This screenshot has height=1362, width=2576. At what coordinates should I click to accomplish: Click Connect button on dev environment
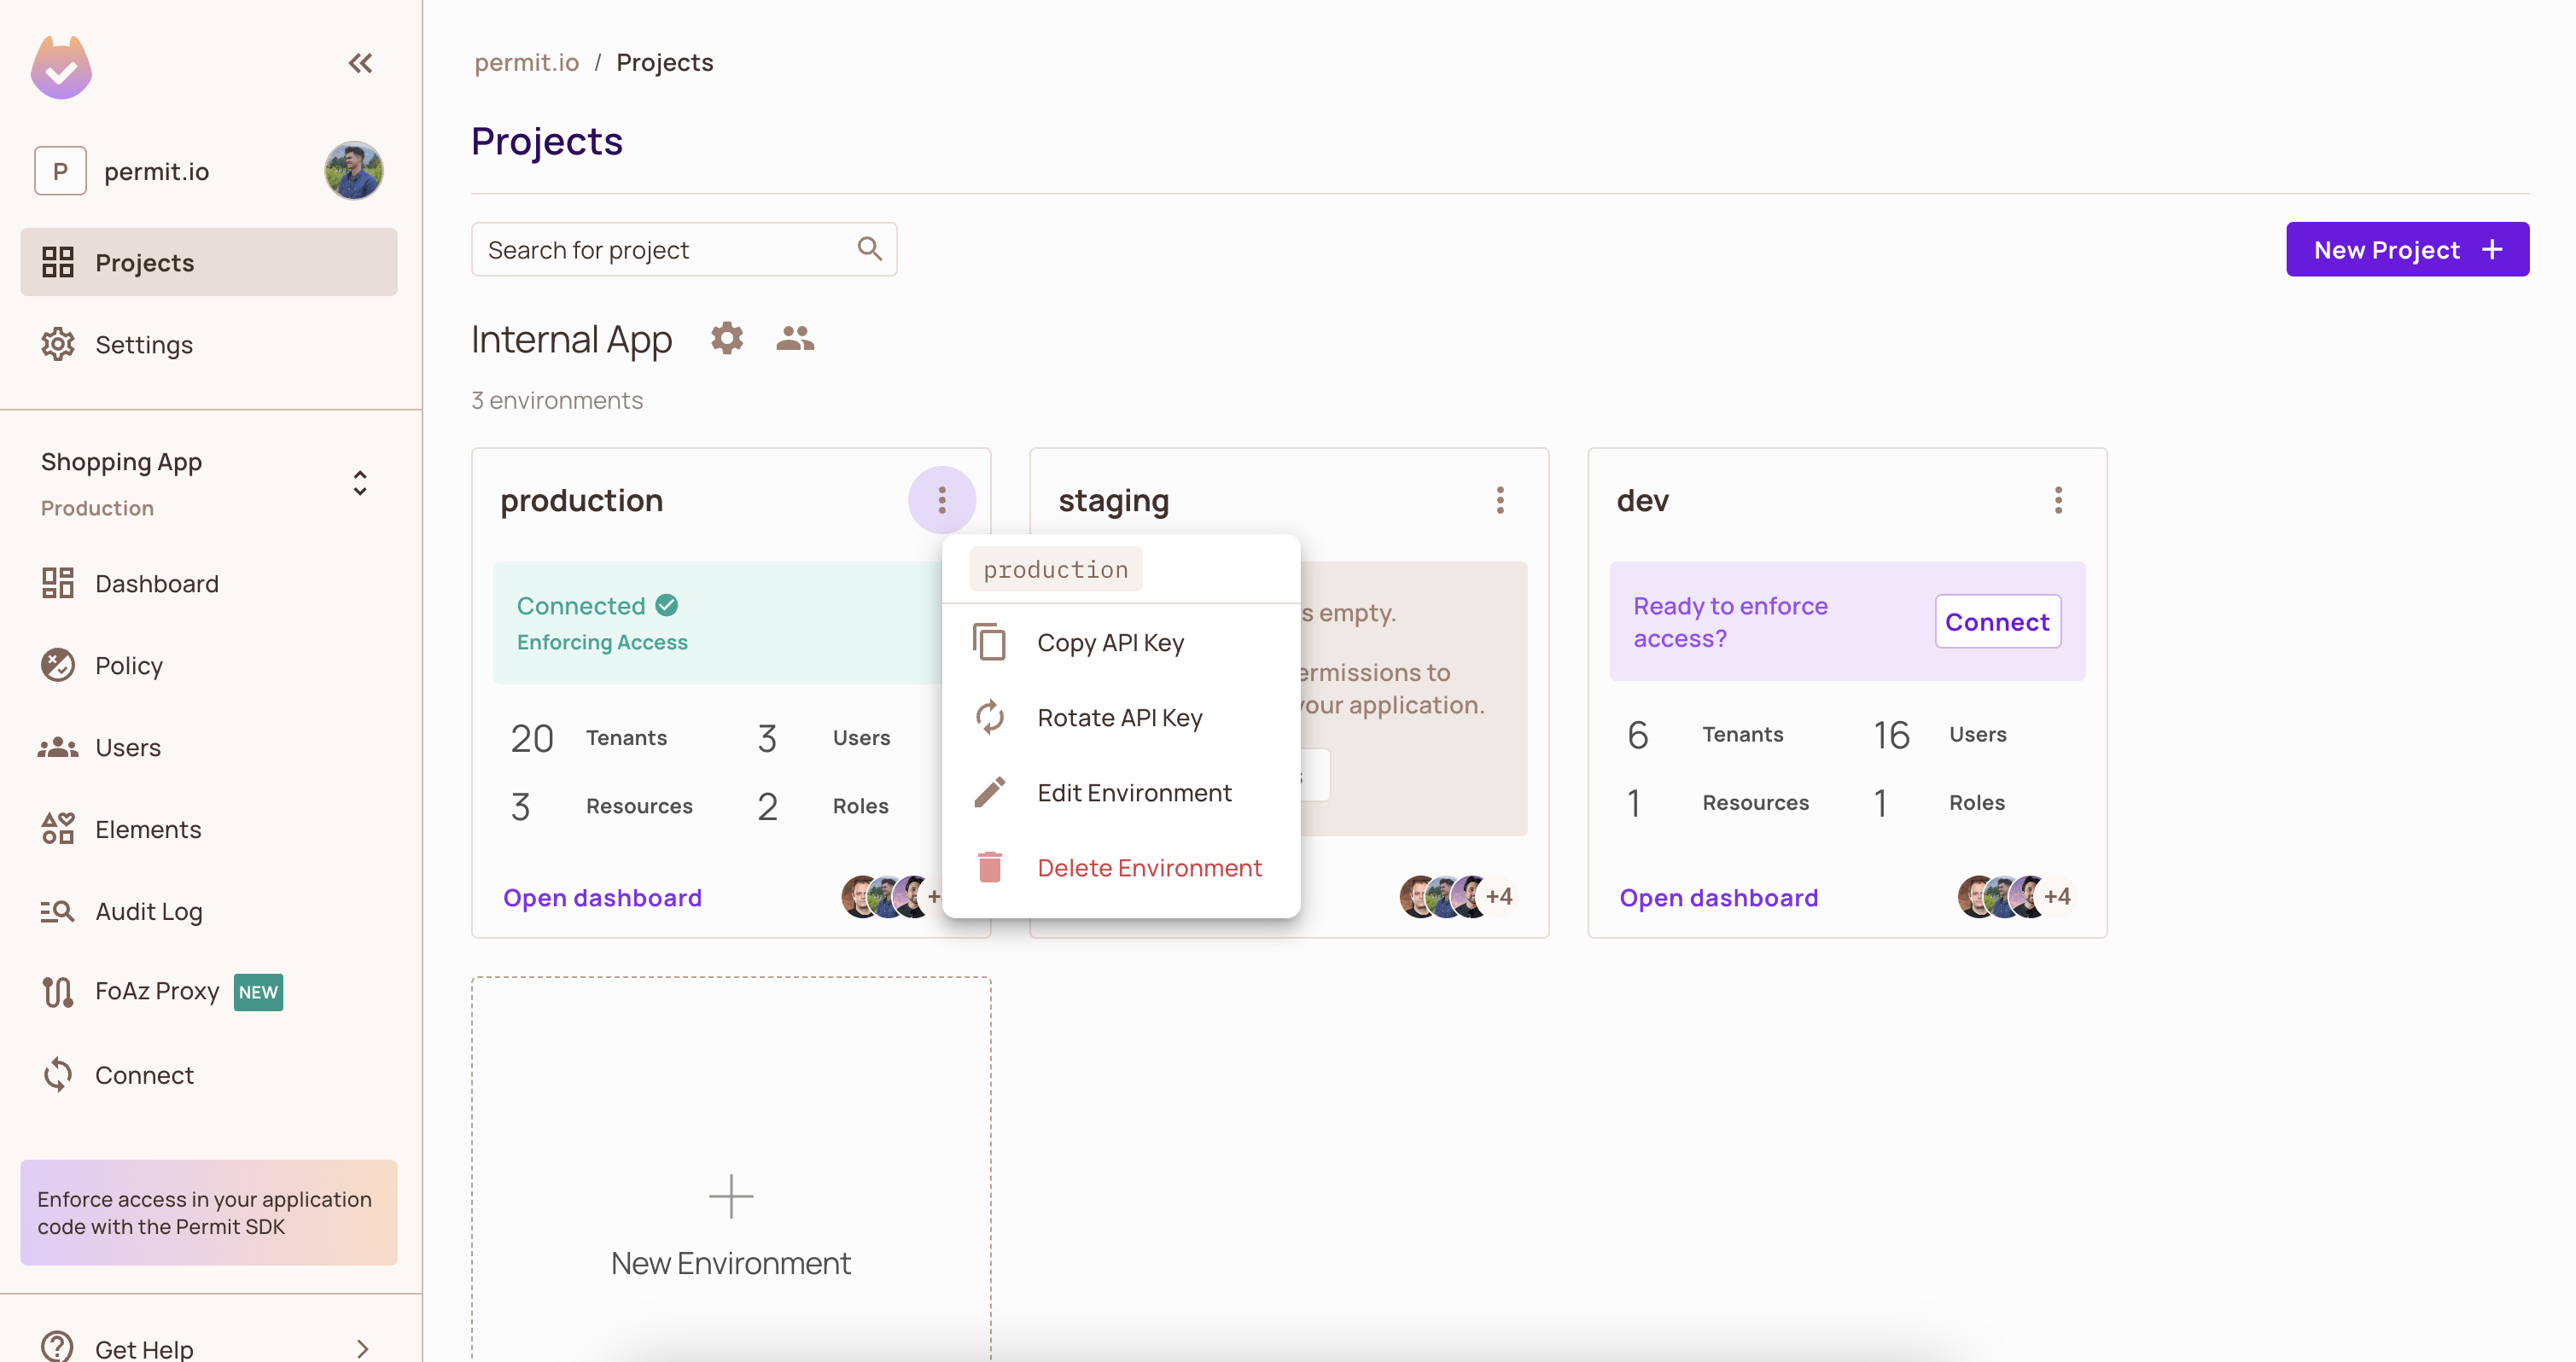(x=1996, y=620)
